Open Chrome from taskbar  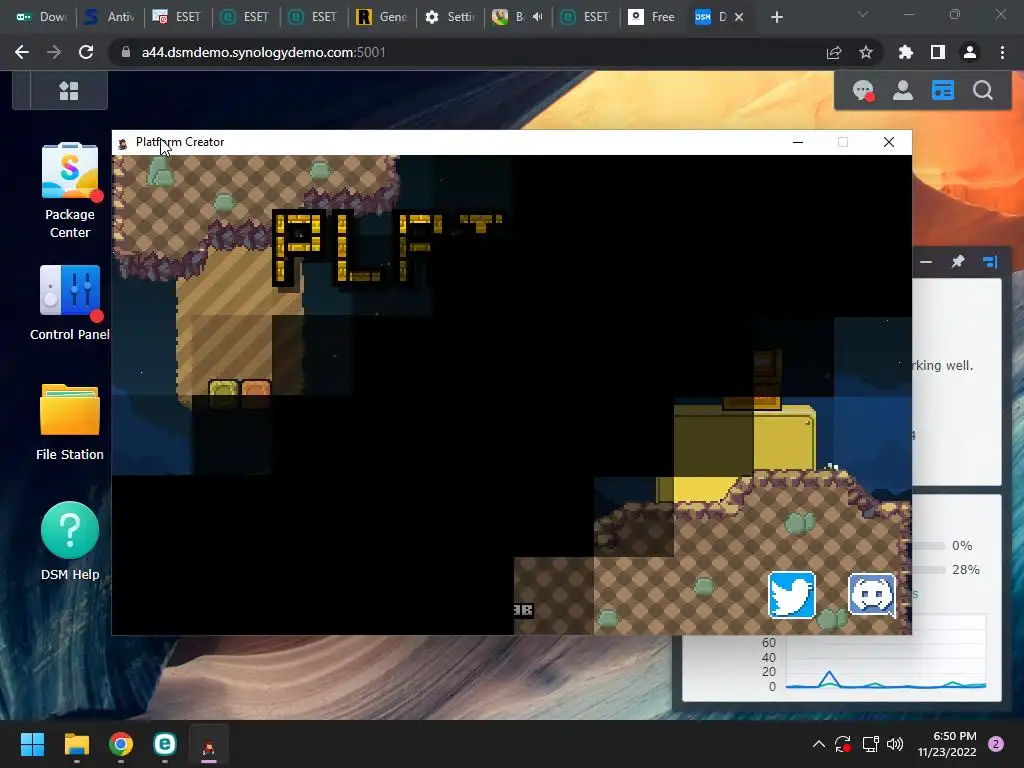(121, 744)
